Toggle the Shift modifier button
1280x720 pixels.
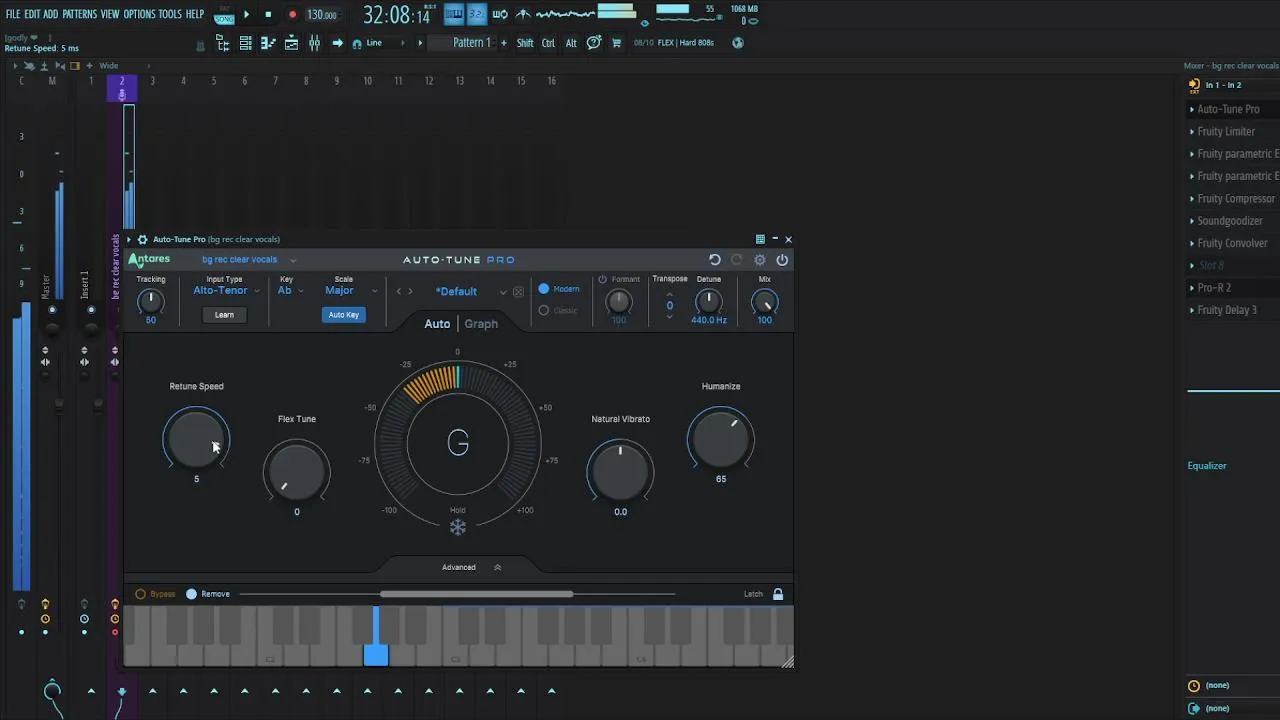click(525, 43)
